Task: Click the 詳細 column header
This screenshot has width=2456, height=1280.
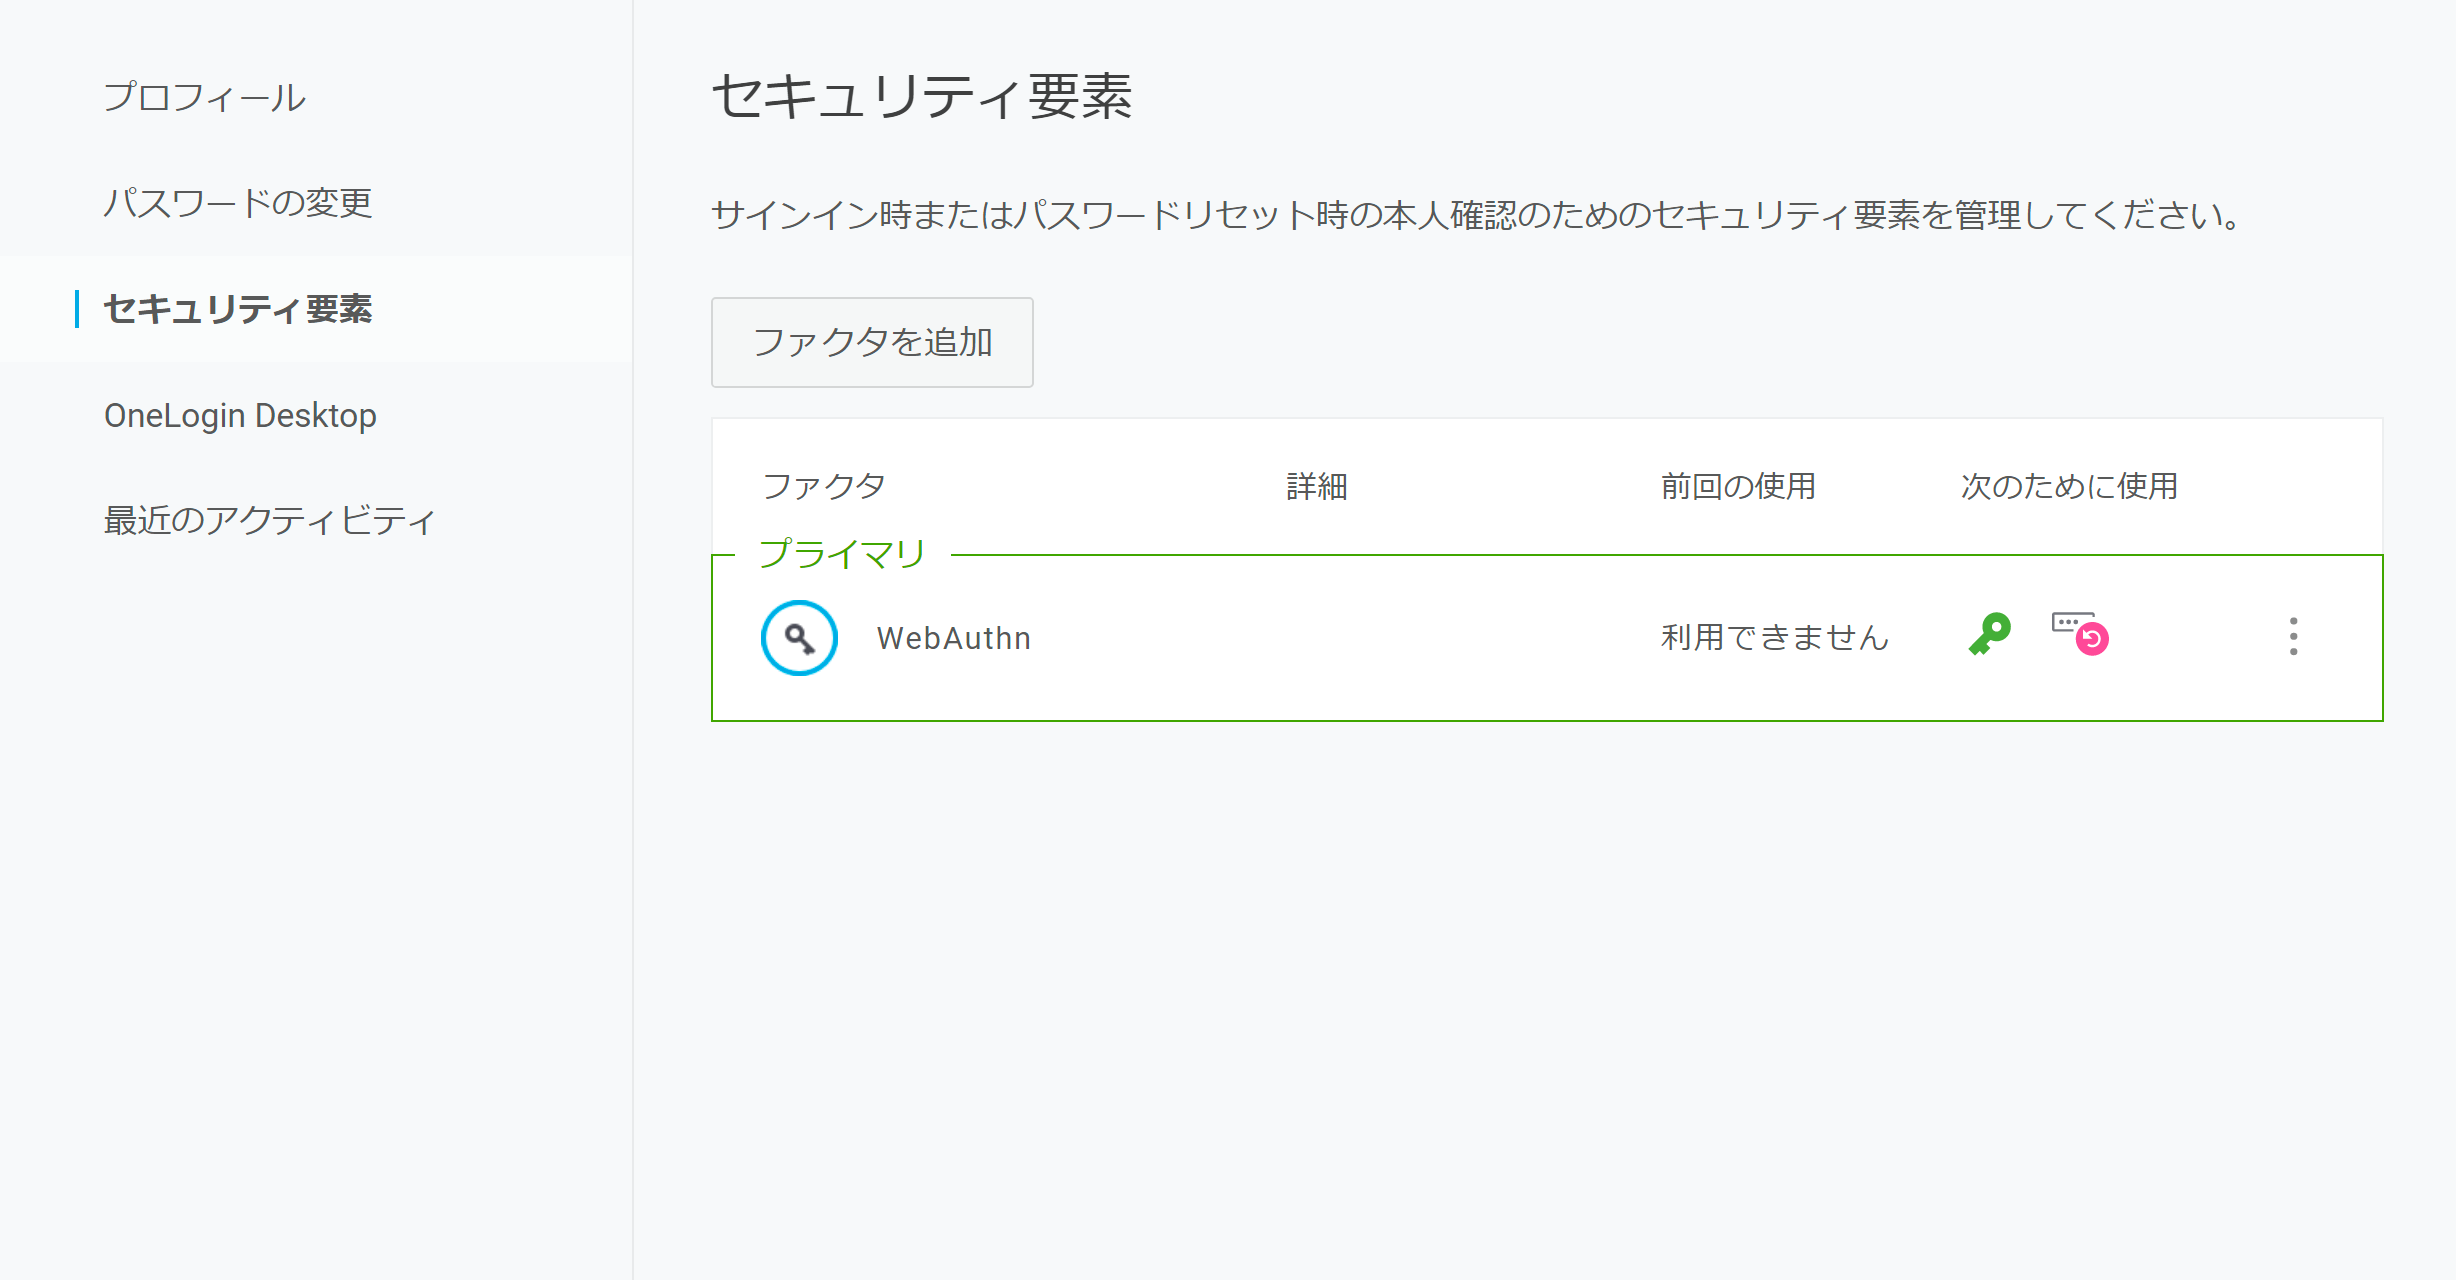Action: point(1317,486)
